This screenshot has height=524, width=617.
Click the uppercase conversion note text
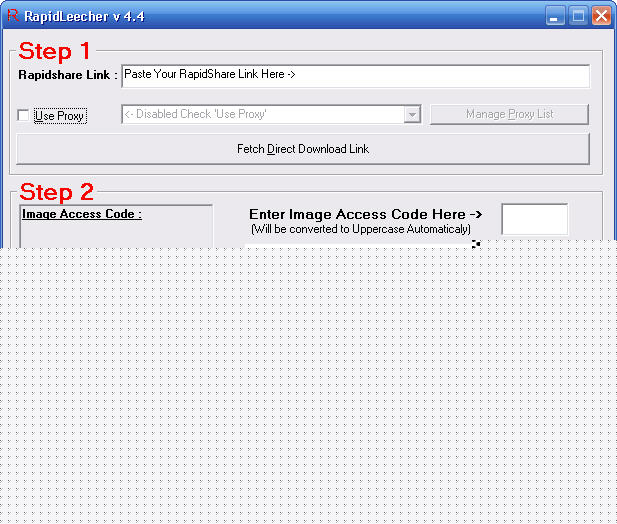[x=361, y=229]
